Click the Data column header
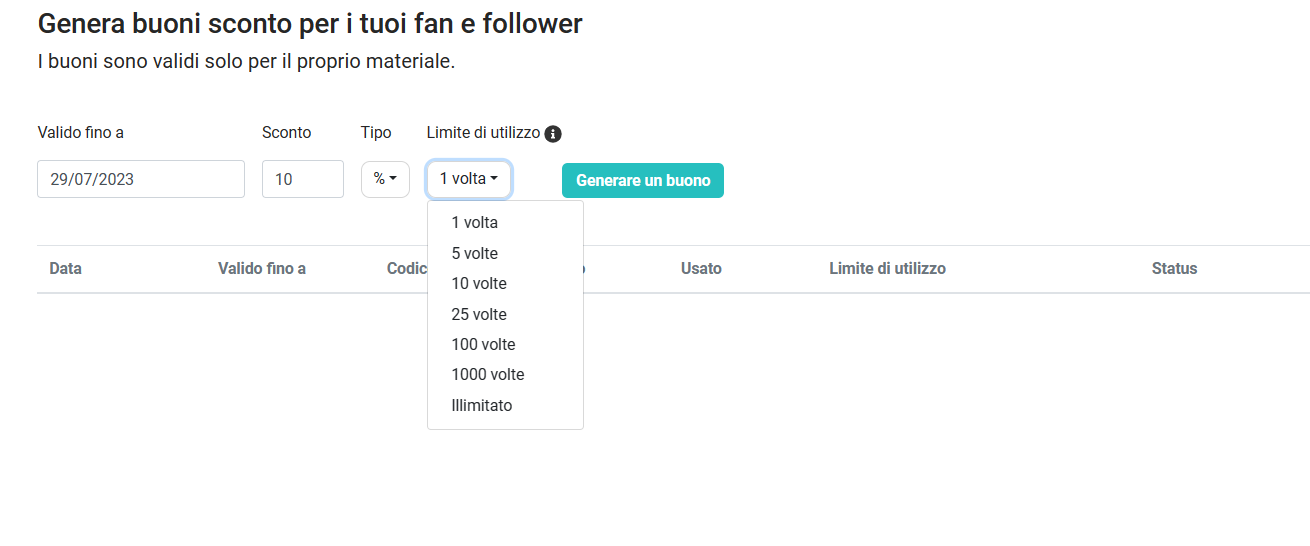1310x546 pixels. pos(65,268)
